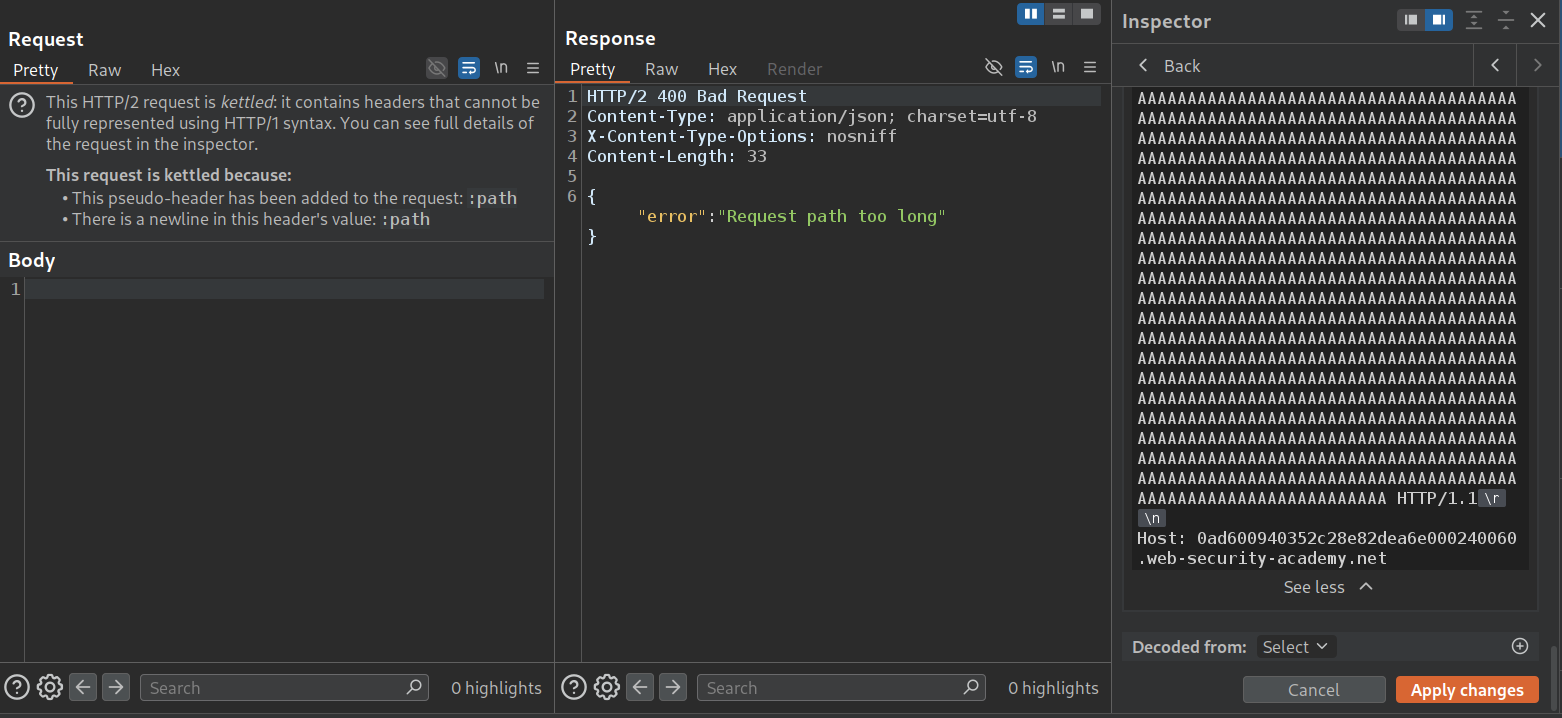Screen dimensions: 1562x718
Task: Open the Decoded from Select dropdown
Action: tap(1295, 647)
